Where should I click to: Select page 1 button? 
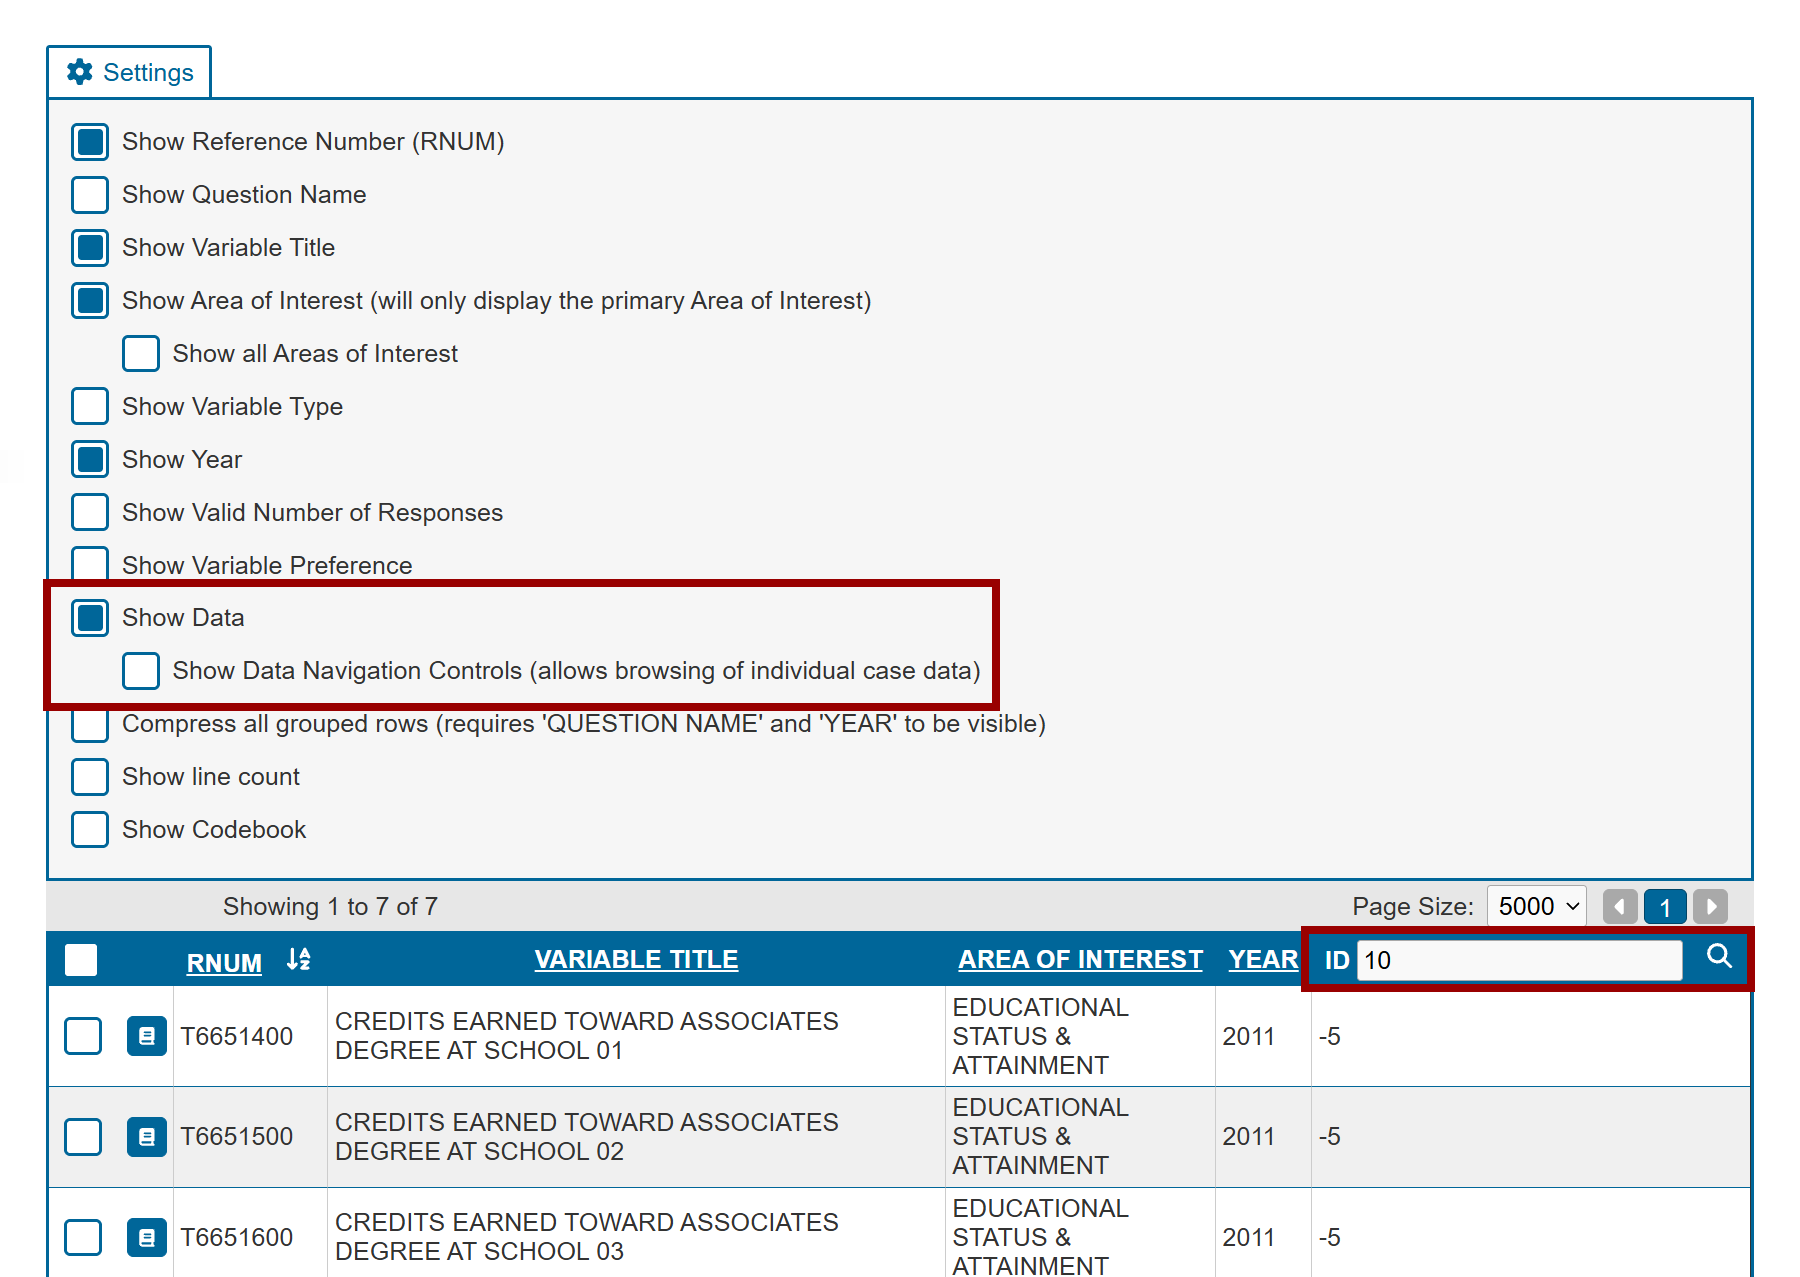(1665, 907)
